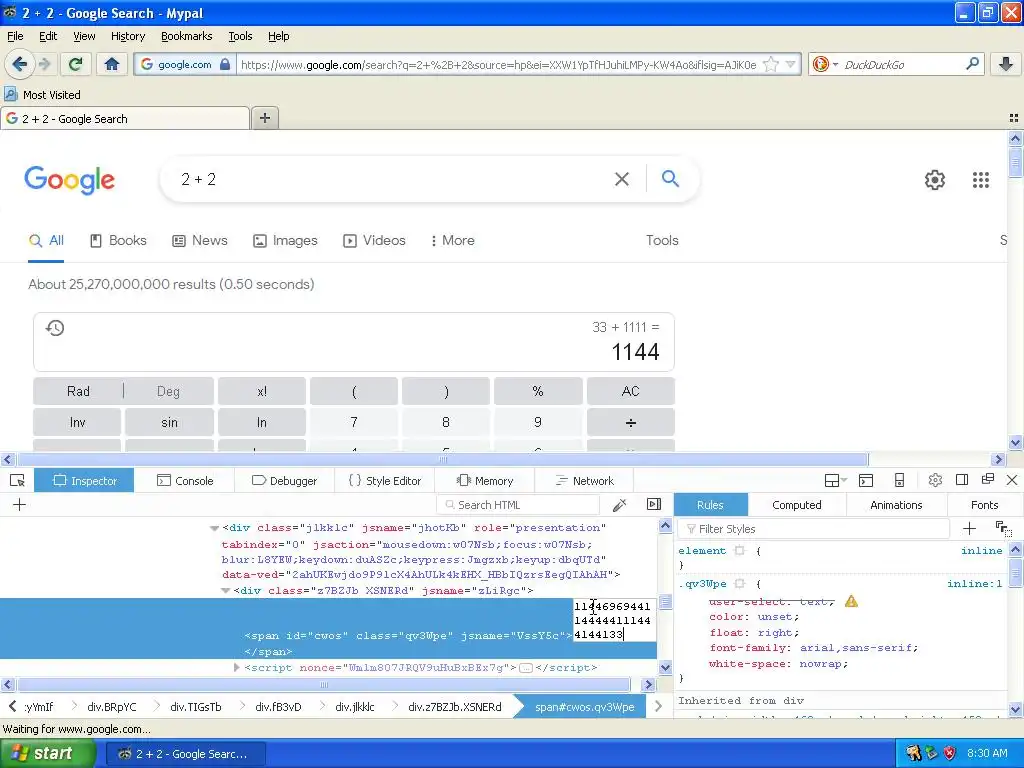Switch calculator to Rad mode
Viewport: 1024px width, 768px height.
point(78,391)
